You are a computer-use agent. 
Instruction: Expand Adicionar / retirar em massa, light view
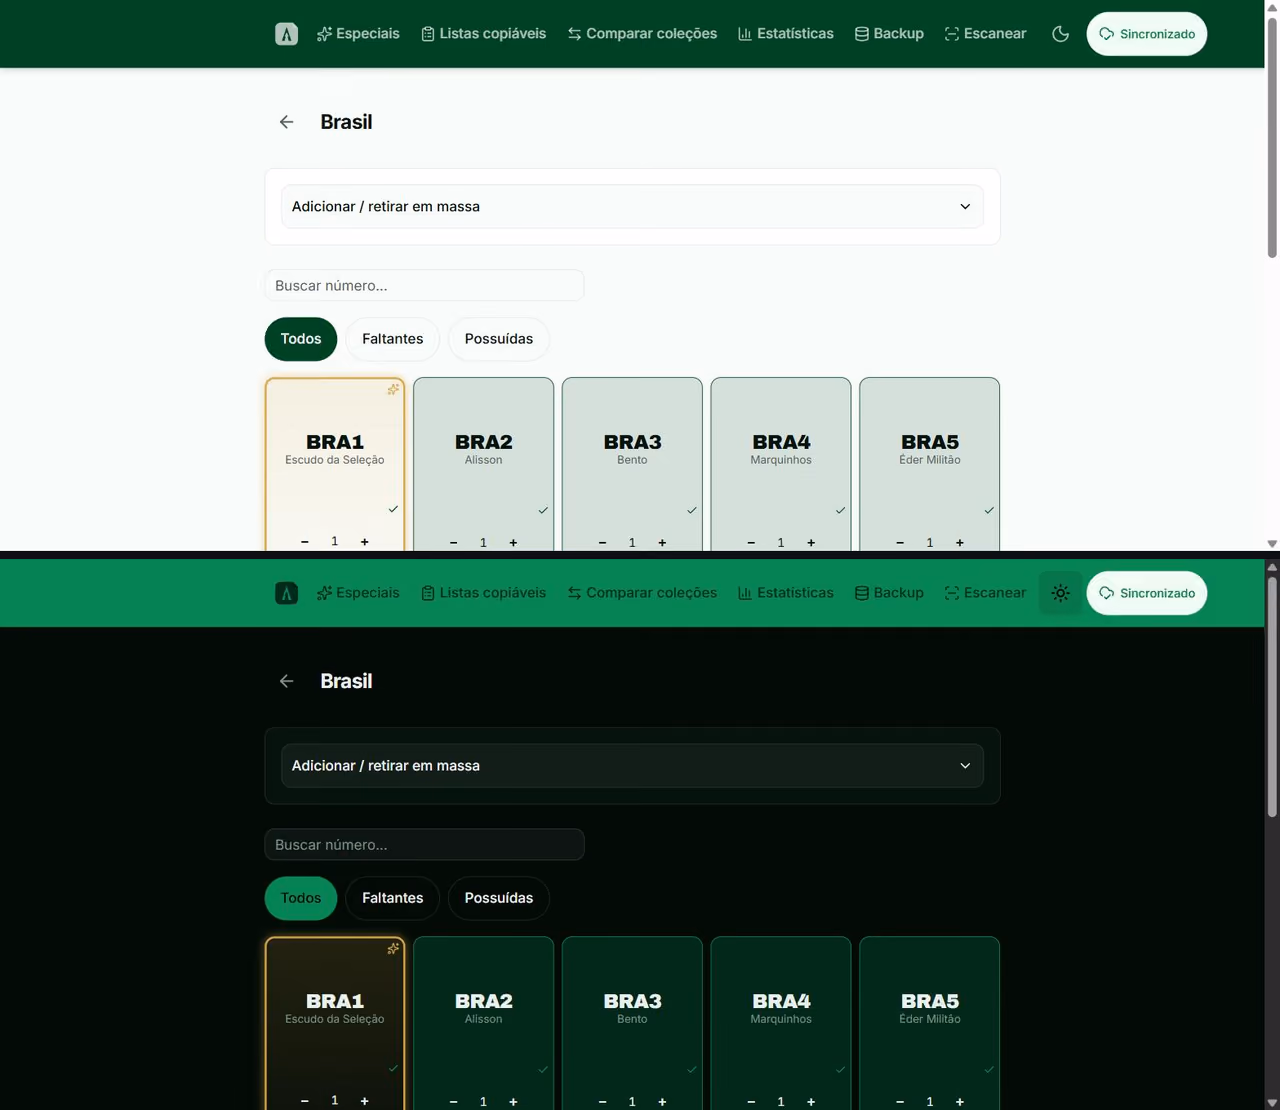point(632,206)
